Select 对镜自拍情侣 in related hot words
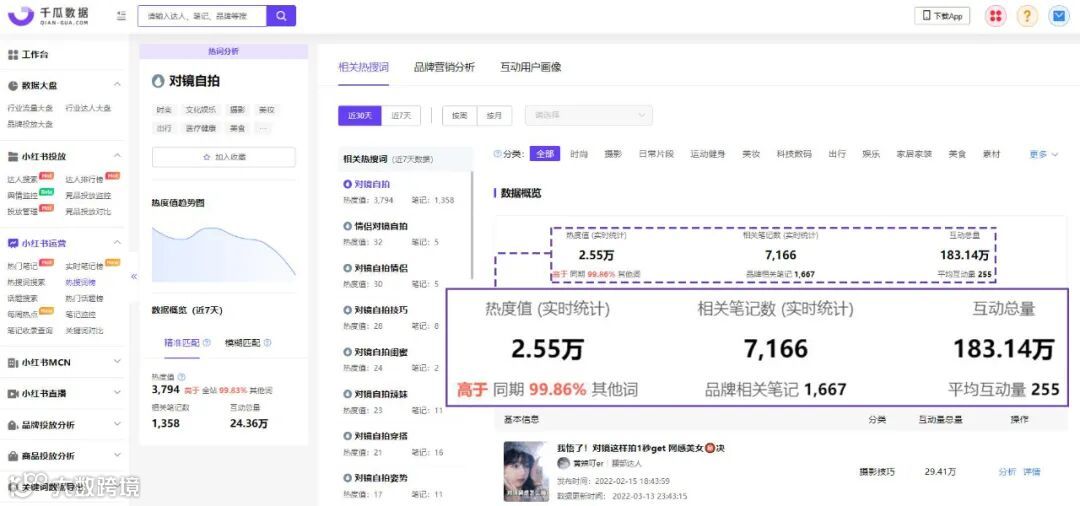This screenshot has height=506, width=1080. pos(380,268)
